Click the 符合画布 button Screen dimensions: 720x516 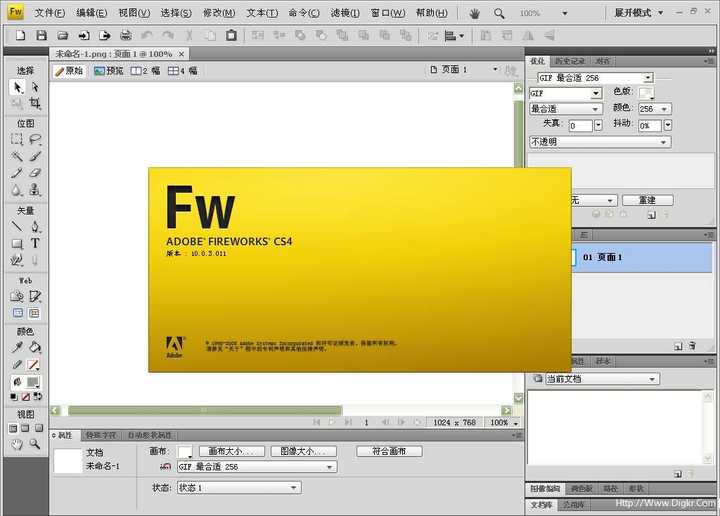(389, 451)
